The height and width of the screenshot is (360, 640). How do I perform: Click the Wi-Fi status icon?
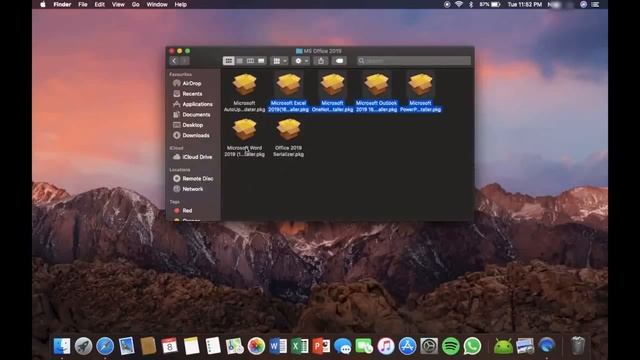coord(459,4)
